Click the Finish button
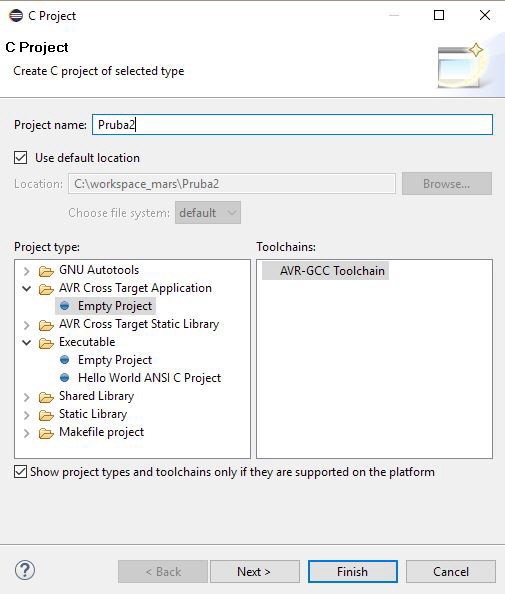 (353, 571)
